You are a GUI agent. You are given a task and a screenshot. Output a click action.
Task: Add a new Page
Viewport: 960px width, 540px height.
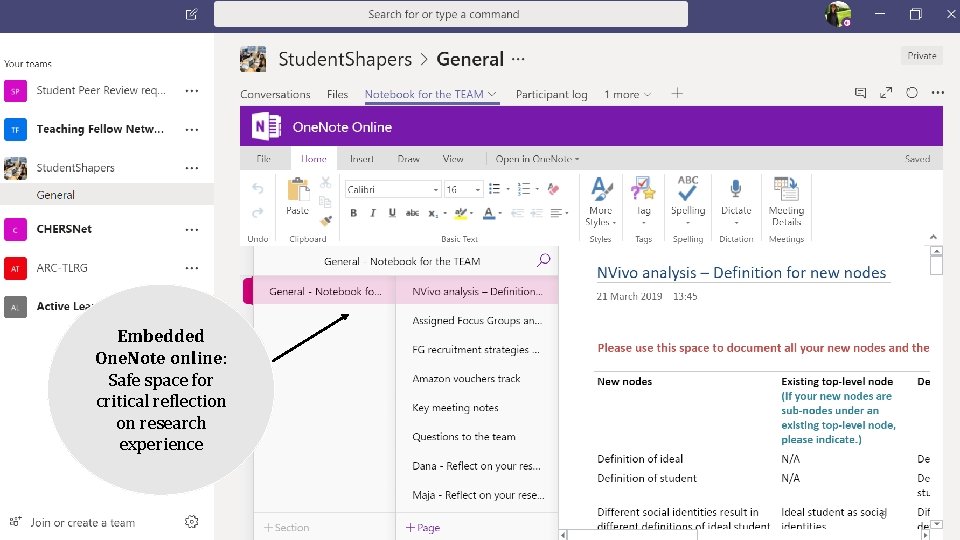pos(423,527)
